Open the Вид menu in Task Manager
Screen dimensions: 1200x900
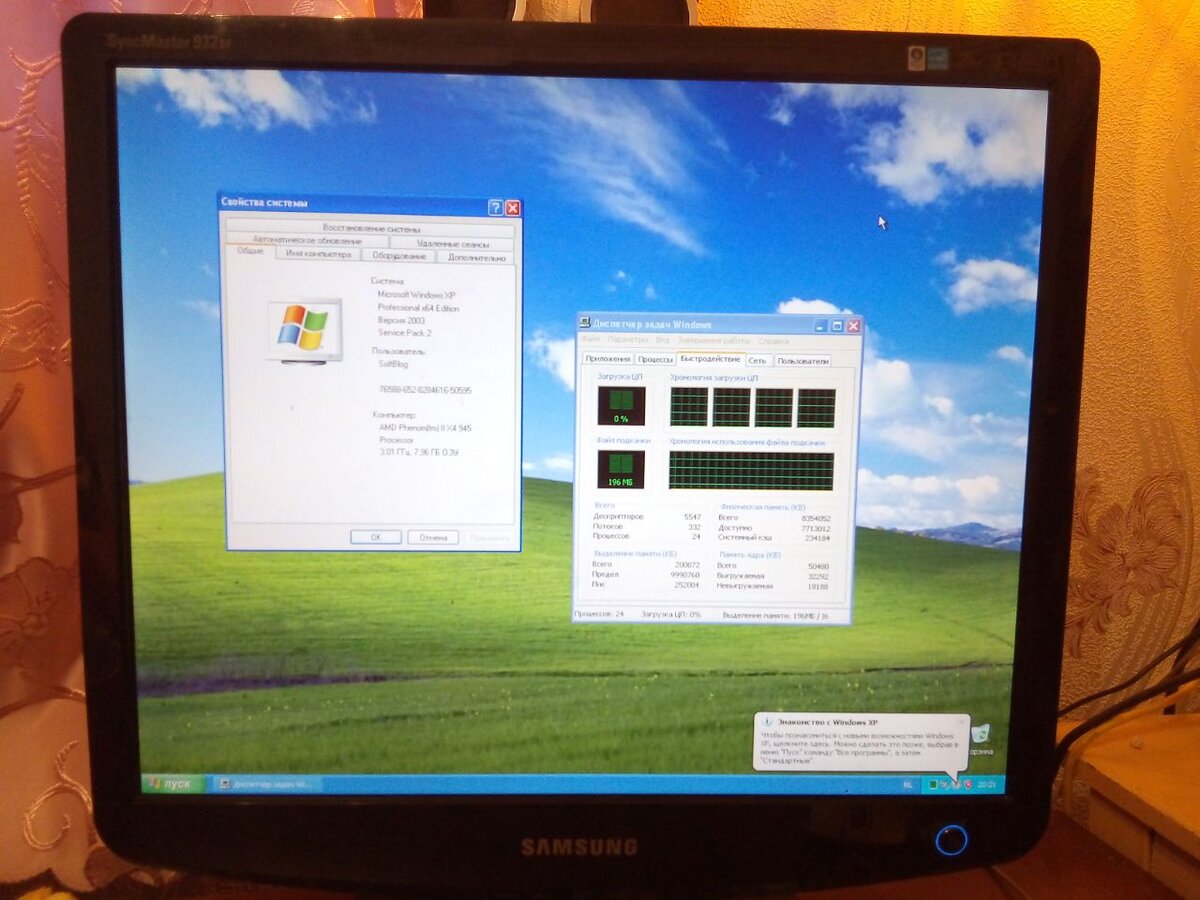click(663, 341)
